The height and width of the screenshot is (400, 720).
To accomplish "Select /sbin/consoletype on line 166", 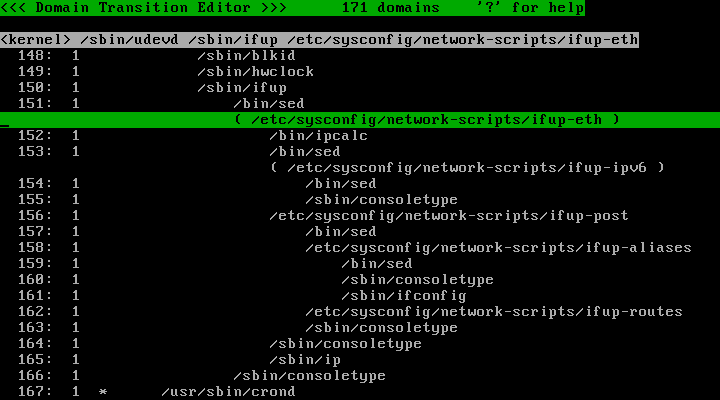I will point(309,375).
